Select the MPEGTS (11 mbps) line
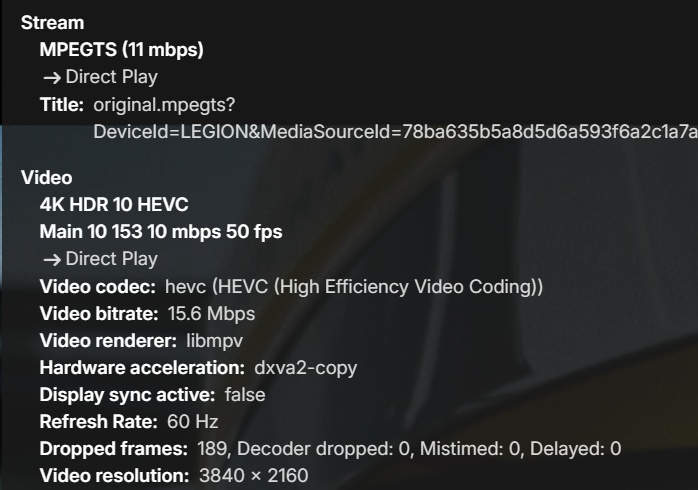 pos(121,50)
